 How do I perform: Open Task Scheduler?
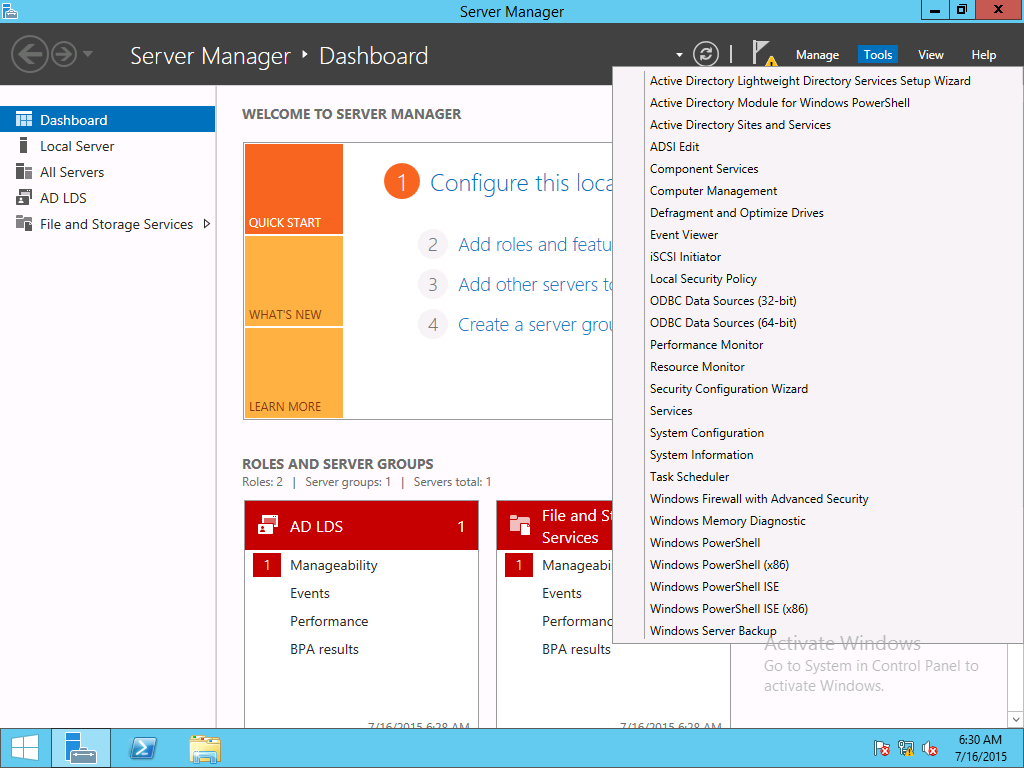689,477
